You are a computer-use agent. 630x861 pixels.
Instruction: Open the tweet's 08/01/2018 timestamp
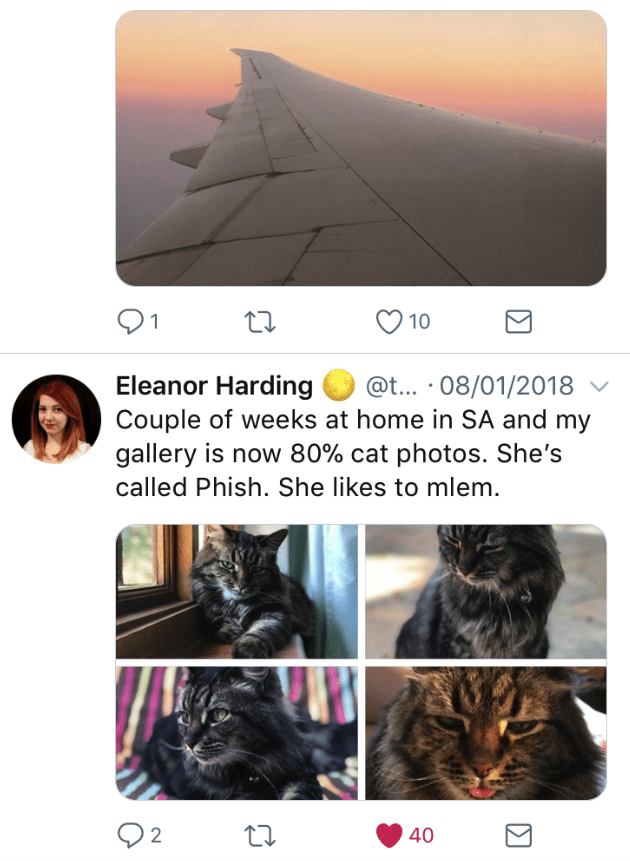tap(507, 385)
